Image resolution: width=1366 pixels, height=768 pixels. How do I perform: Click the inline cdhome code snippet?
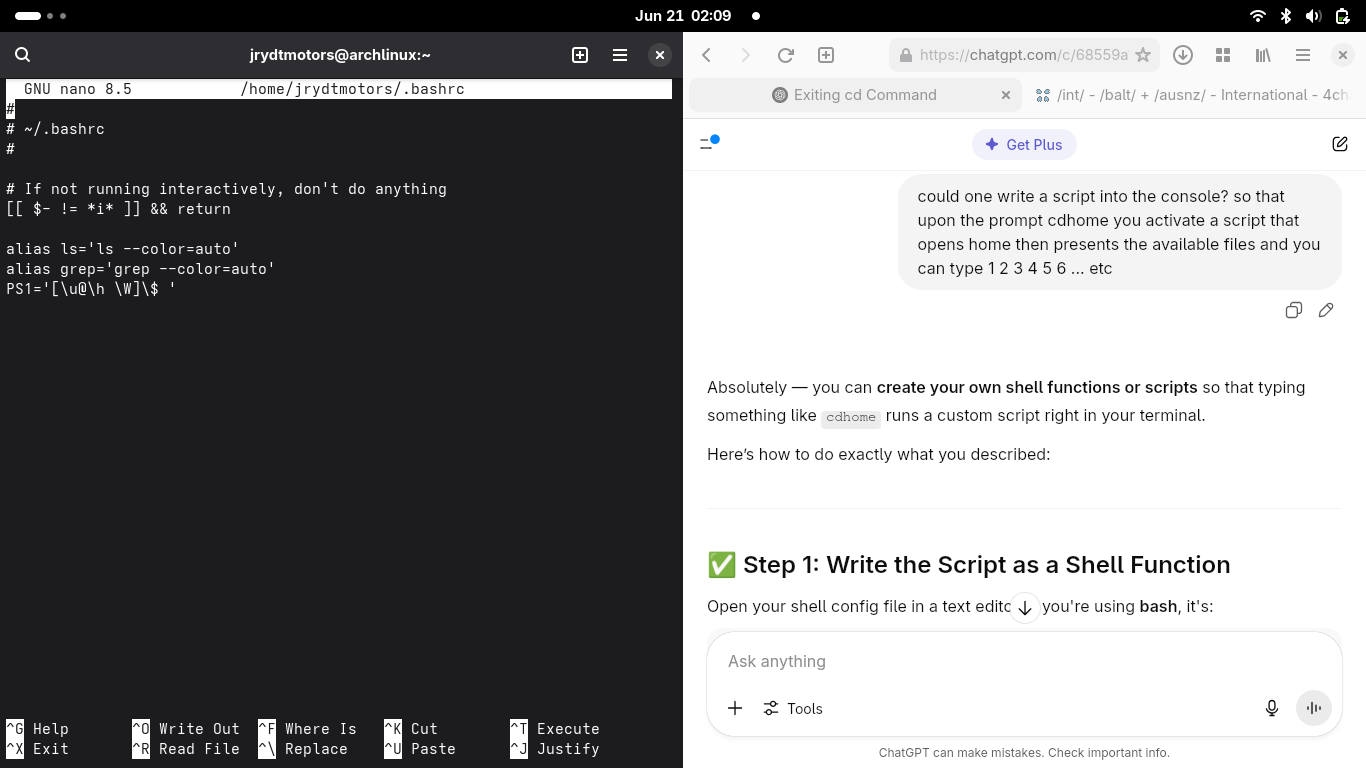pyautogui.click(x=851, y=417)
